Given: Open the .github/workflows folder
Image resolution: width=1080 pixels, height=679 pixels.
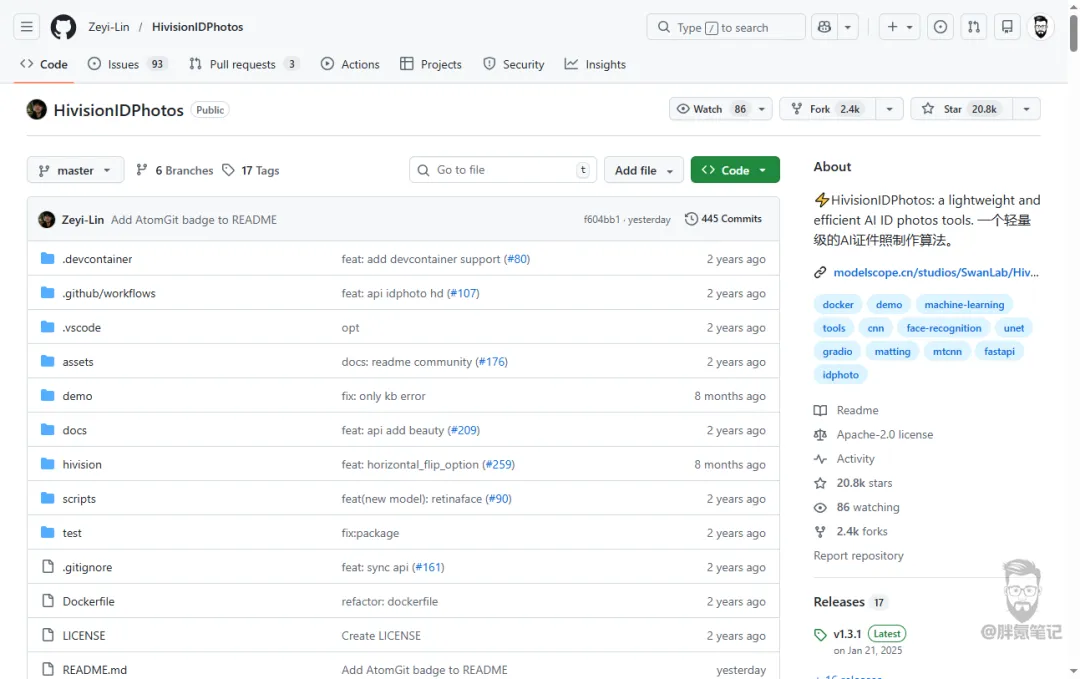Looking at the screenshot, I should coord(109,293).
